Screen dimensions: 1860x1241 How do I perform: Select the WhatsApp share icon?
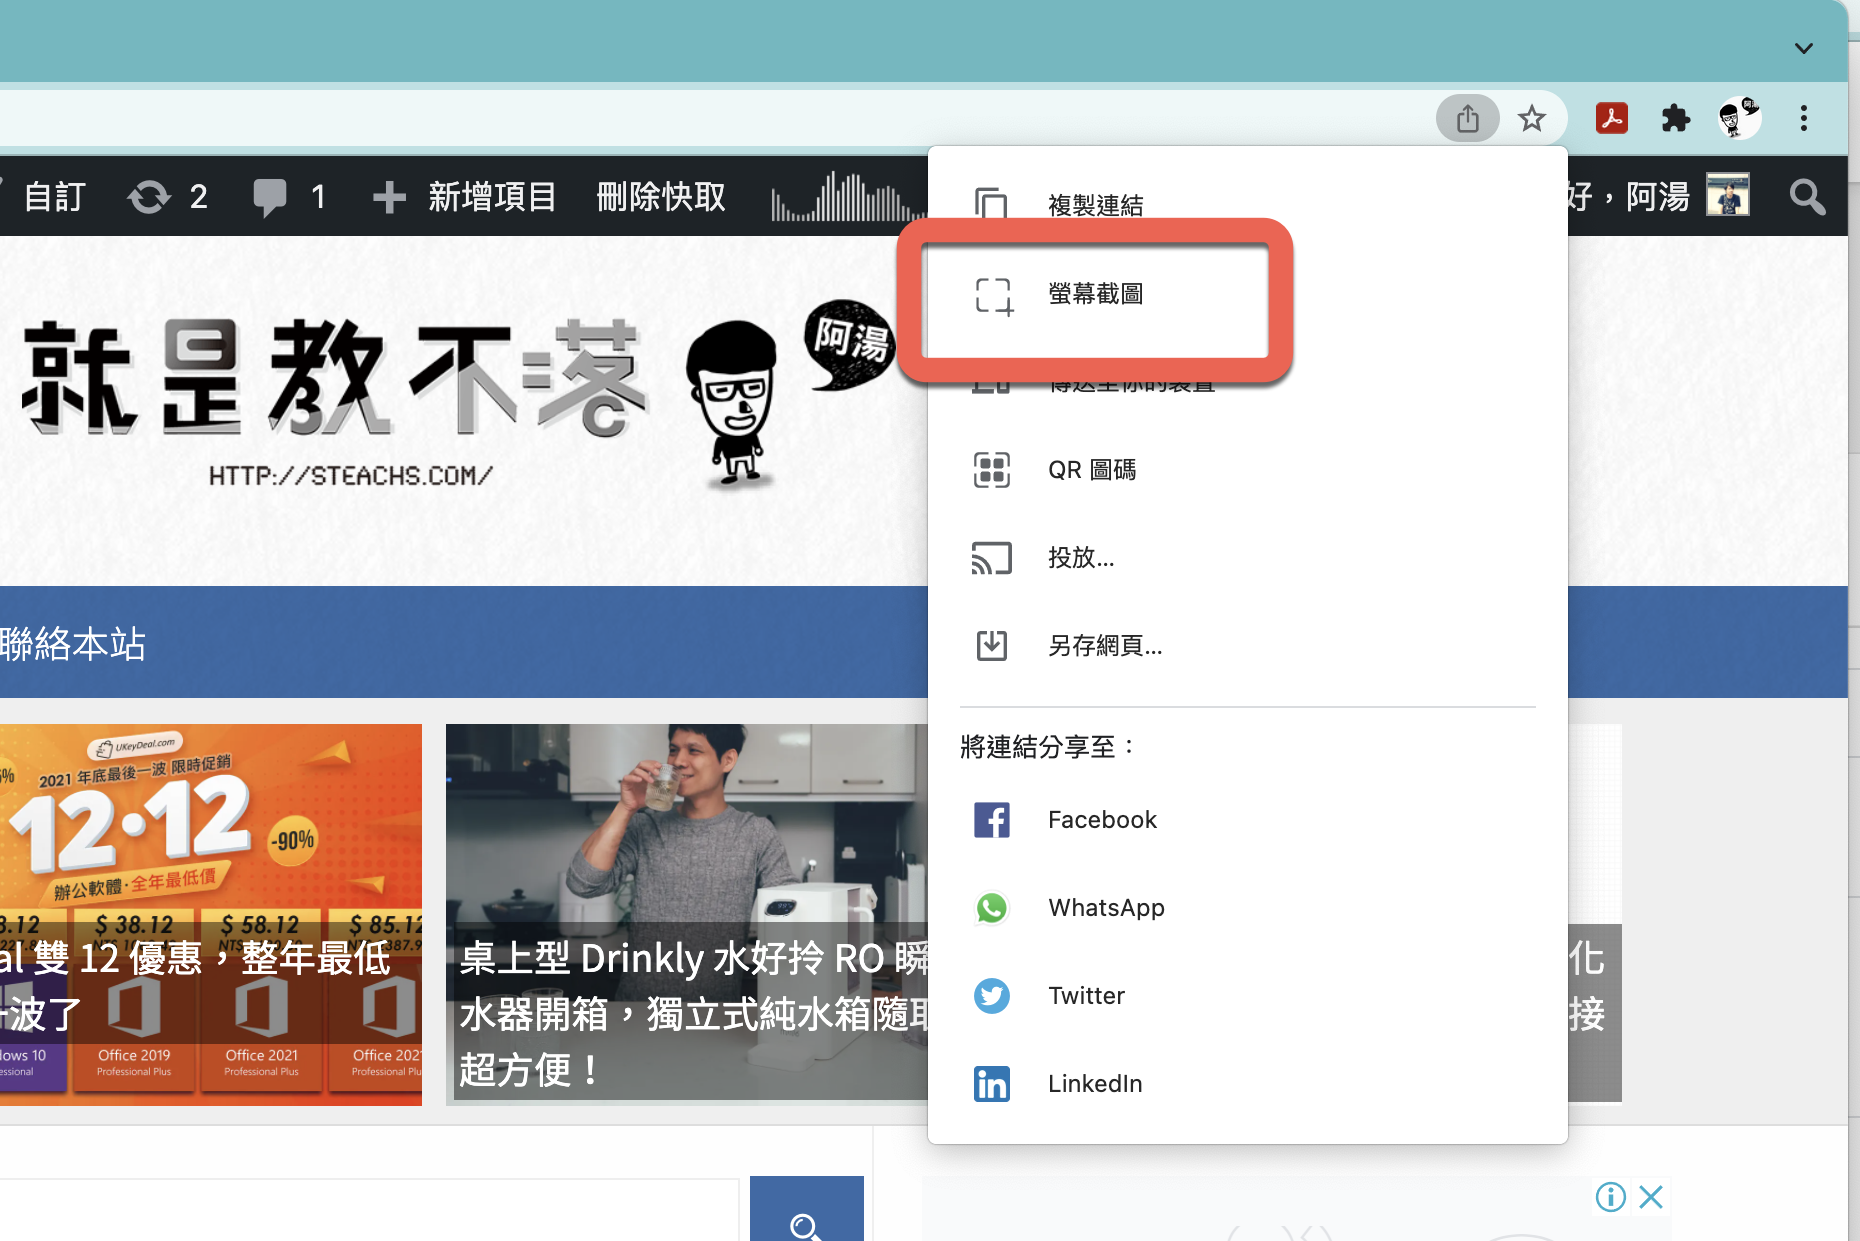coord(992,908)
